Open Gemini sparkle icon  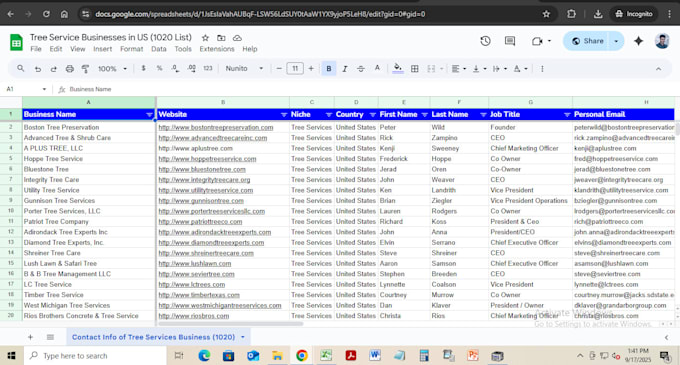pos(638,41)
